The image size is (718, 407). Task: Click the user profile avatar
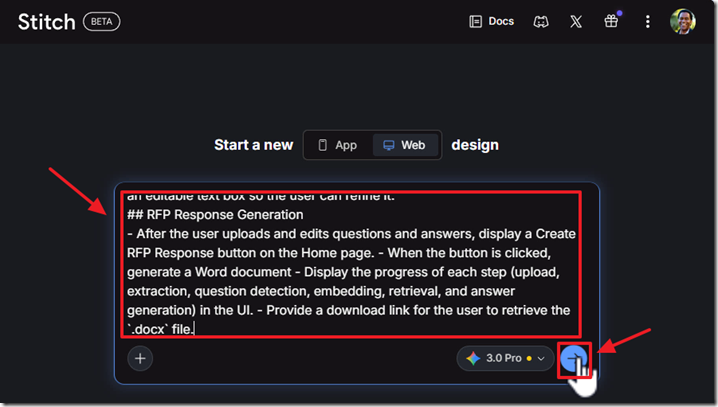683,21
